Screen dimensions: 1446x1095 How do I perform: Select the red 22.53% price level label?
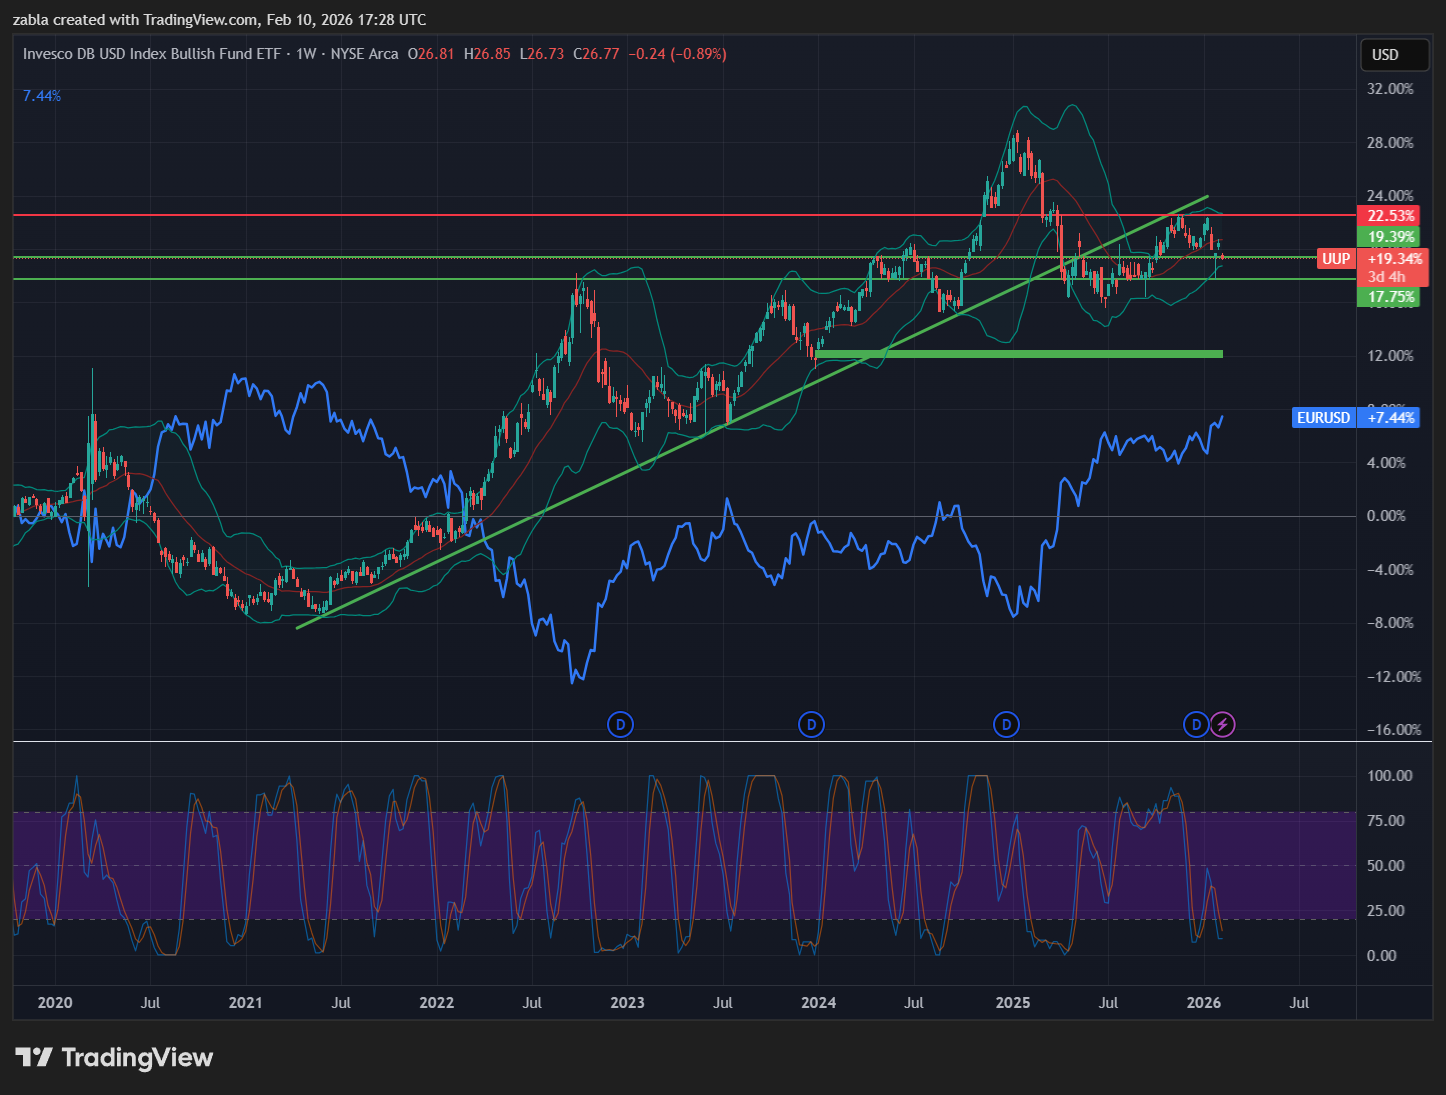[1391, 216]
